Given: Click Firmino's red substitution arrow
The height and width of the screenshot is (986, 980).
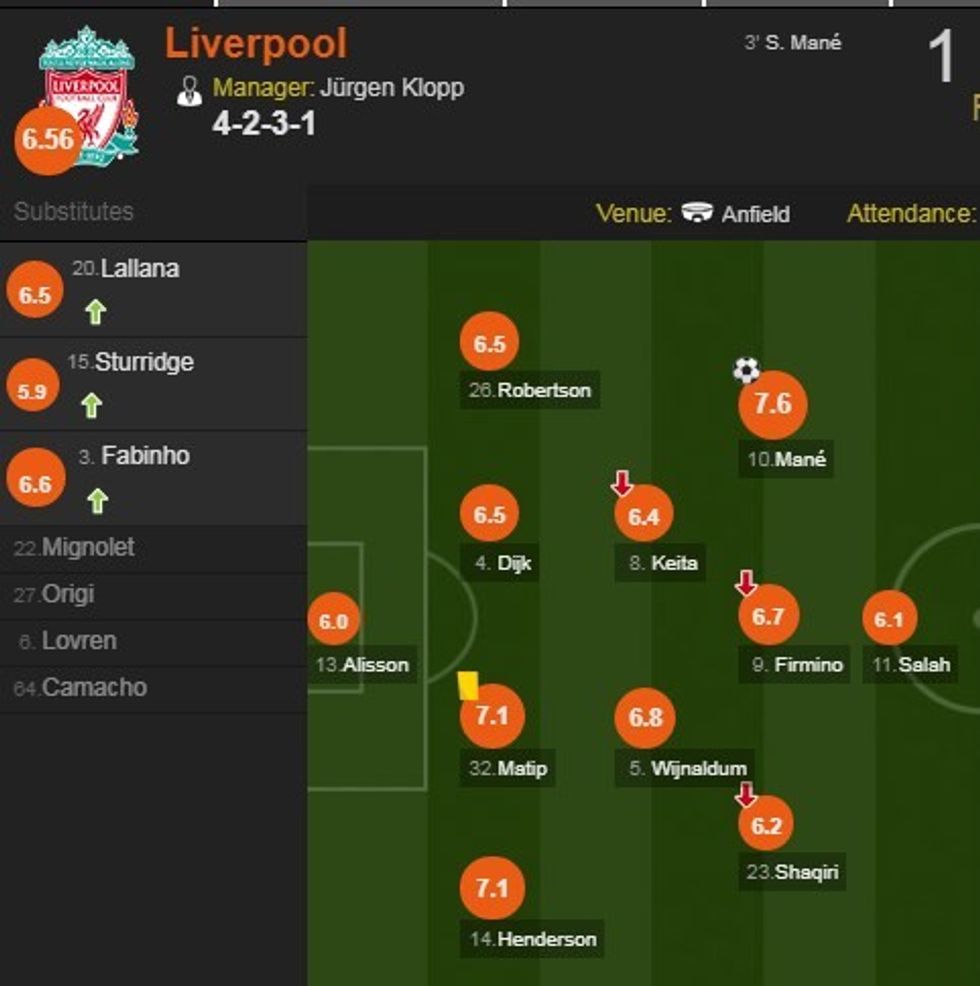Looking at the screenshot, I should pos(746,583).
